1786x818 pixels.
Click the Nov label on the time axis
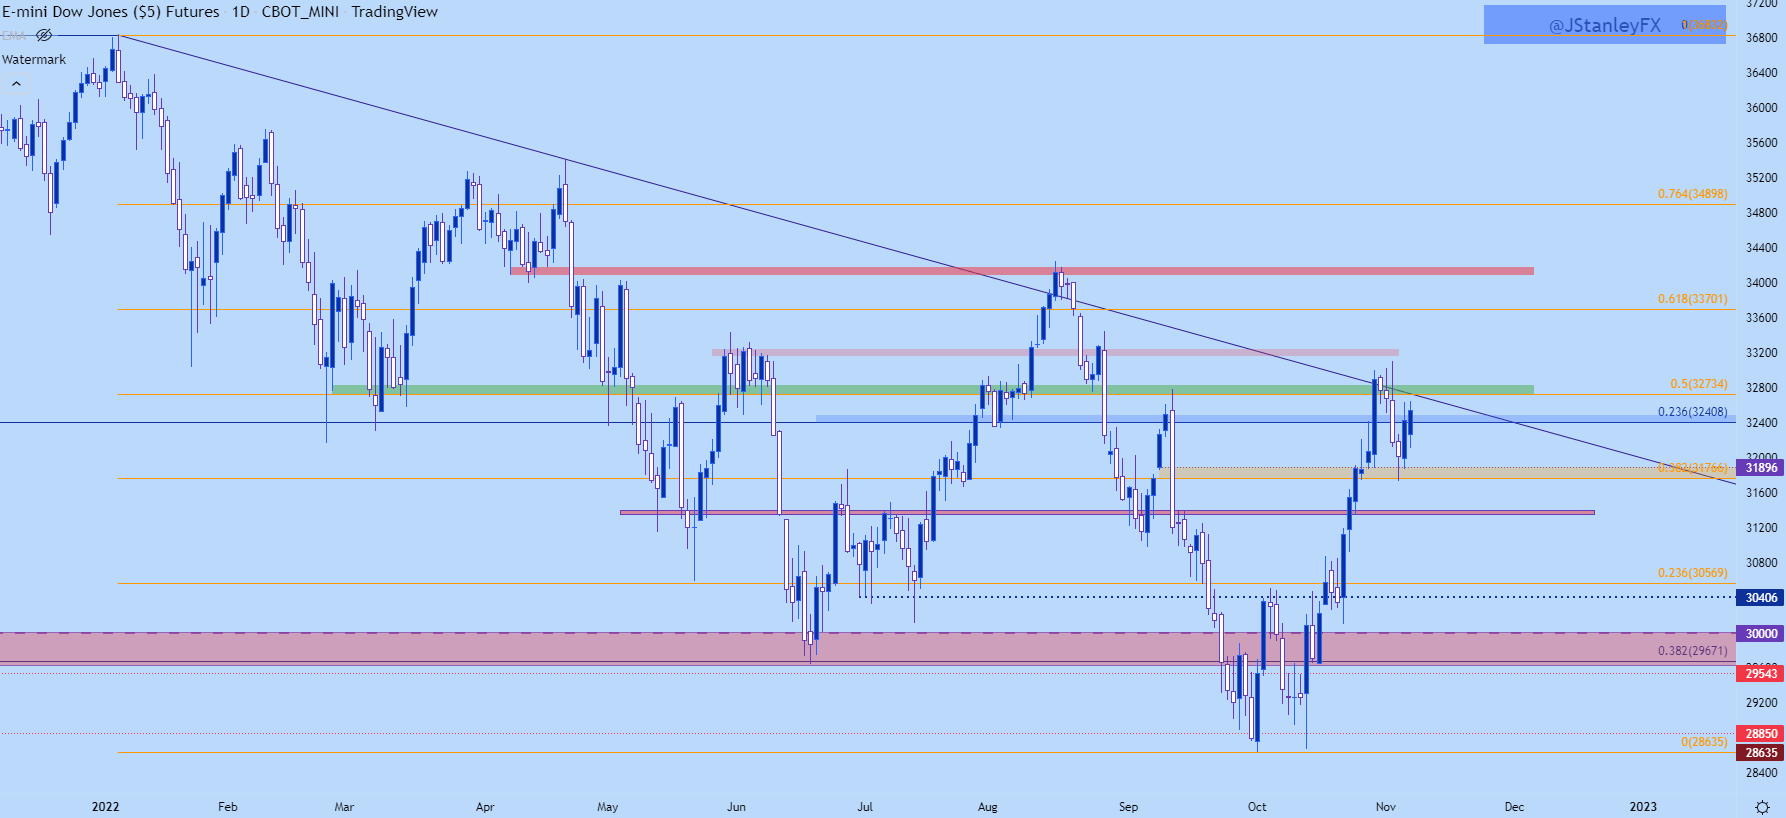tap(1385, 807)
